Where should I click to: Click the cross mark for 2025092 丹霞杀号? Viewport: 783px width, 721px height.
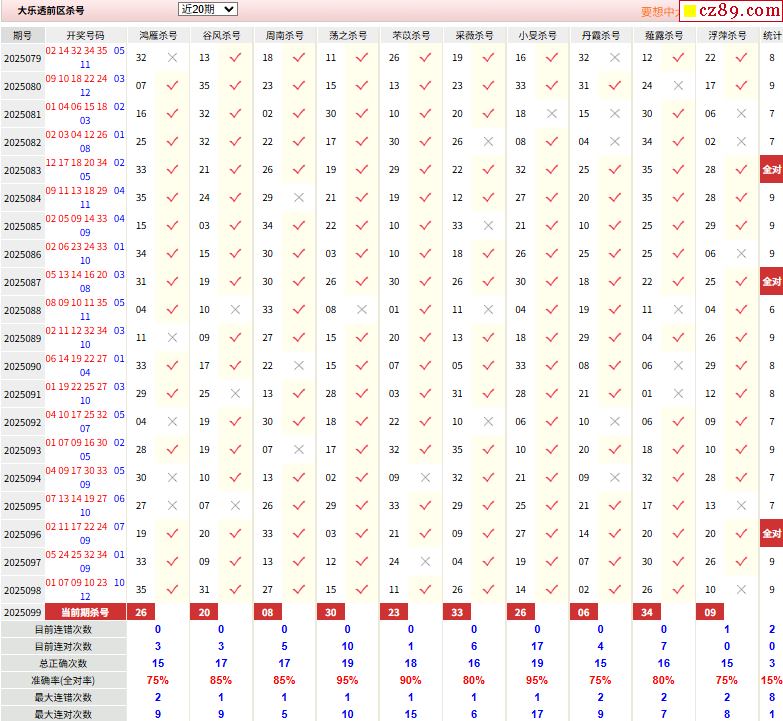[x=615, y=421]
